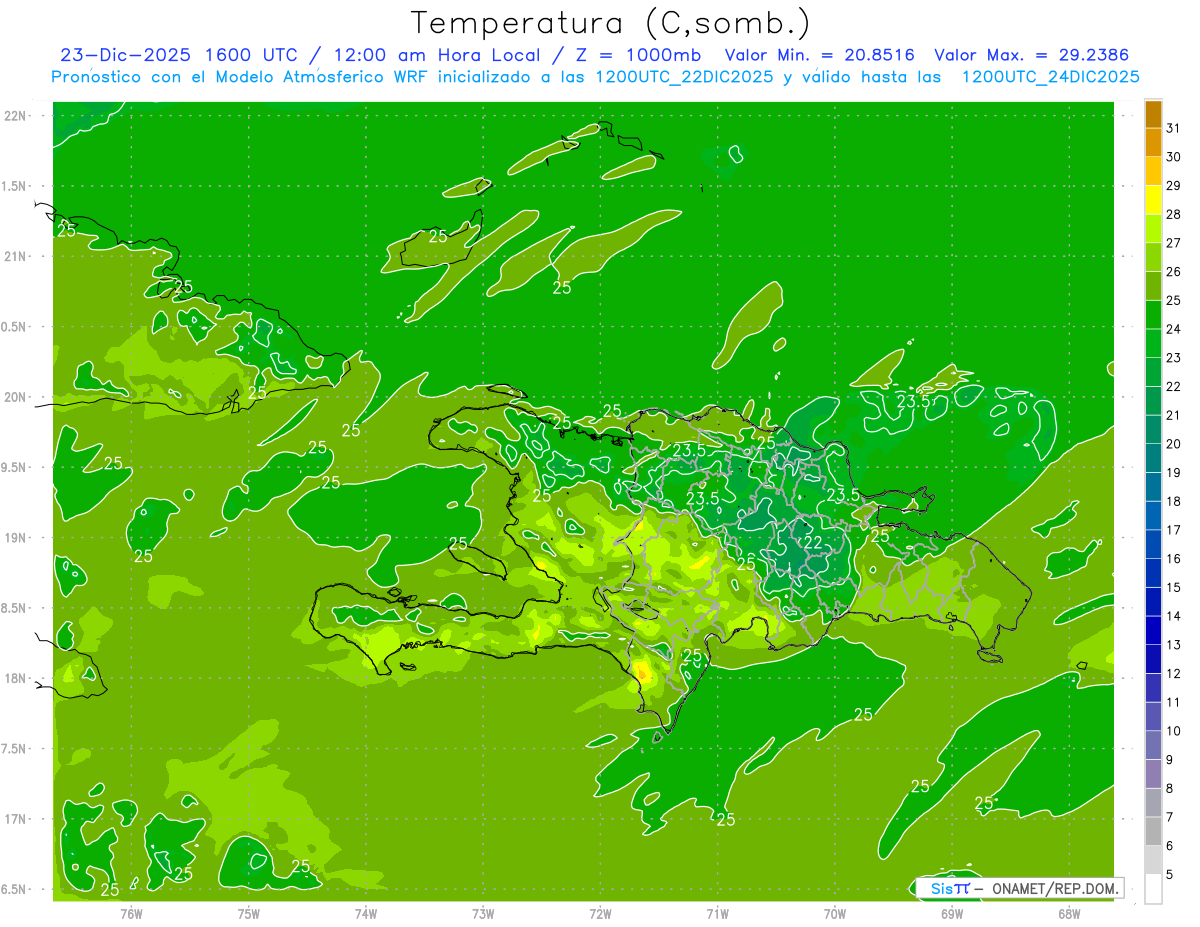Click legend scale value "10"

[x=1174, y=731]
